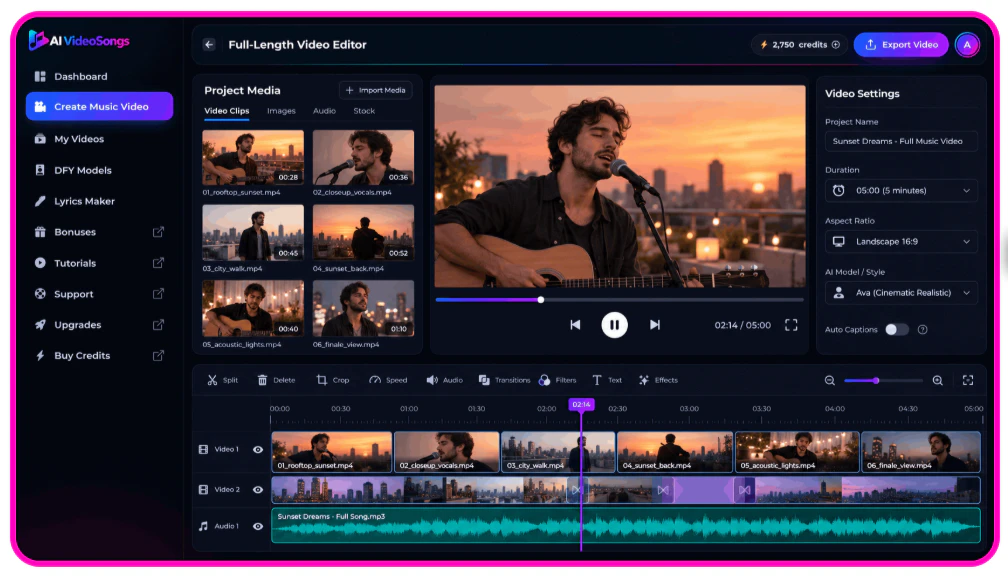Click the 02:14 playhead marker
The height and width of the screenshot is (580, 1008).
click(581, 404)
